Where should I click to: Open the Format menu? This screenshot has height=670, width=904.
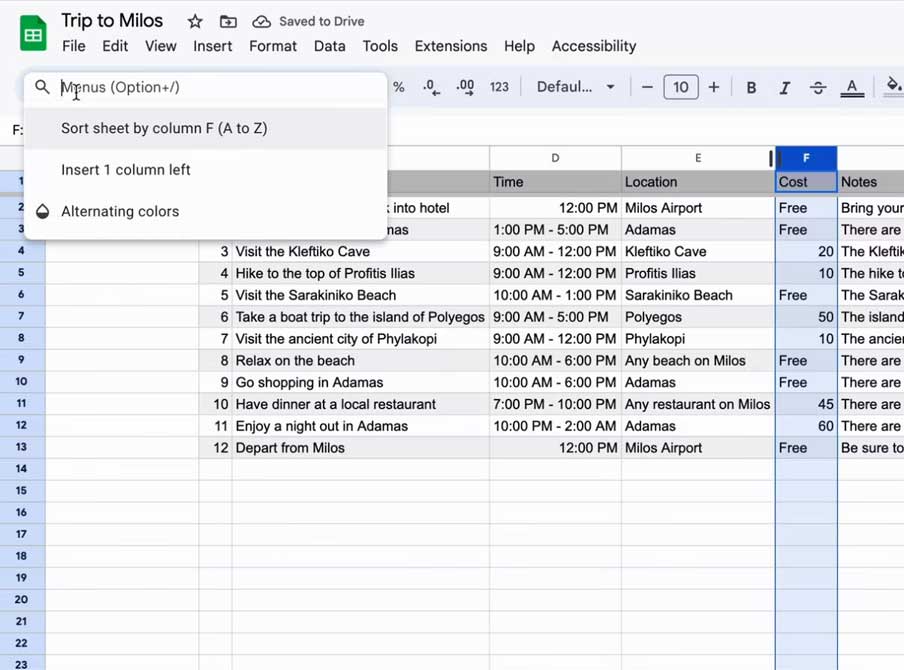pos(273,46)
